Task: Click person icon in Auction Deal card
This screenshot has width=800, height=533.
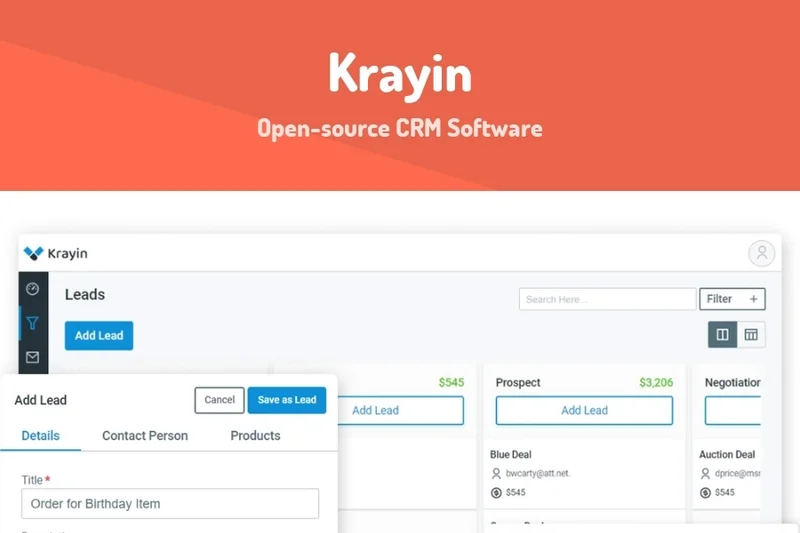Action: tap(705, 474)
